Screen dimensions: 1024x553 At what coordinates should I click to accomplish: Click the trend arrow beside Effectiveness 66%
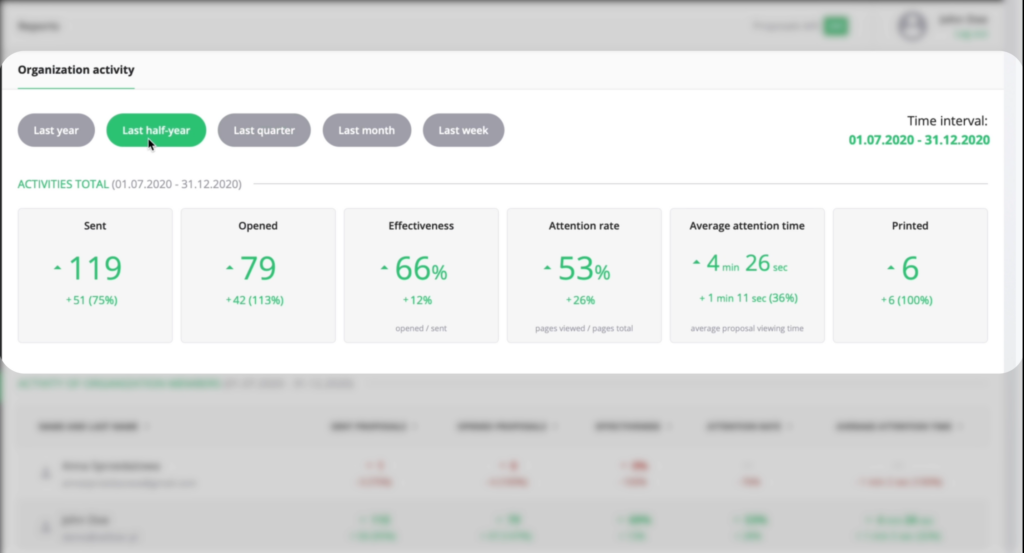[x=384, y=268]
